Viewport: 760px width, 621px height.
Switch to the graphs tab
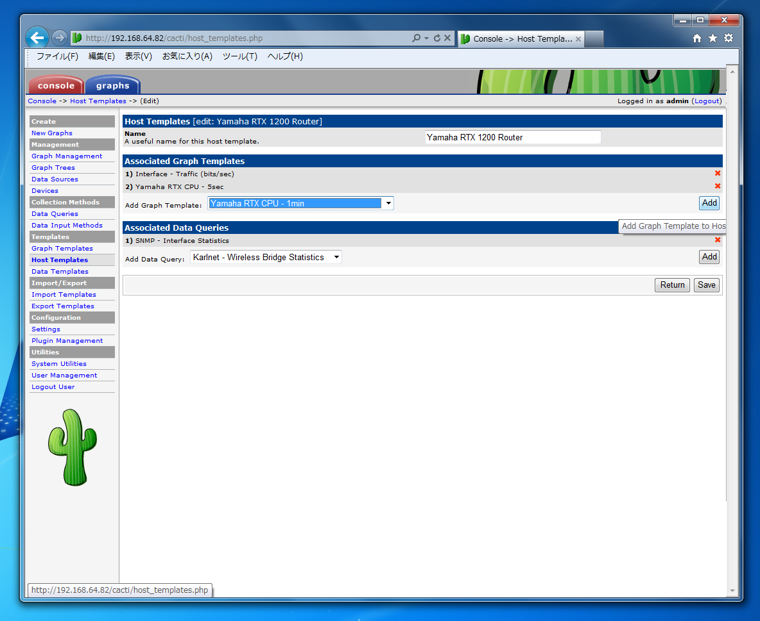[112, 85]
